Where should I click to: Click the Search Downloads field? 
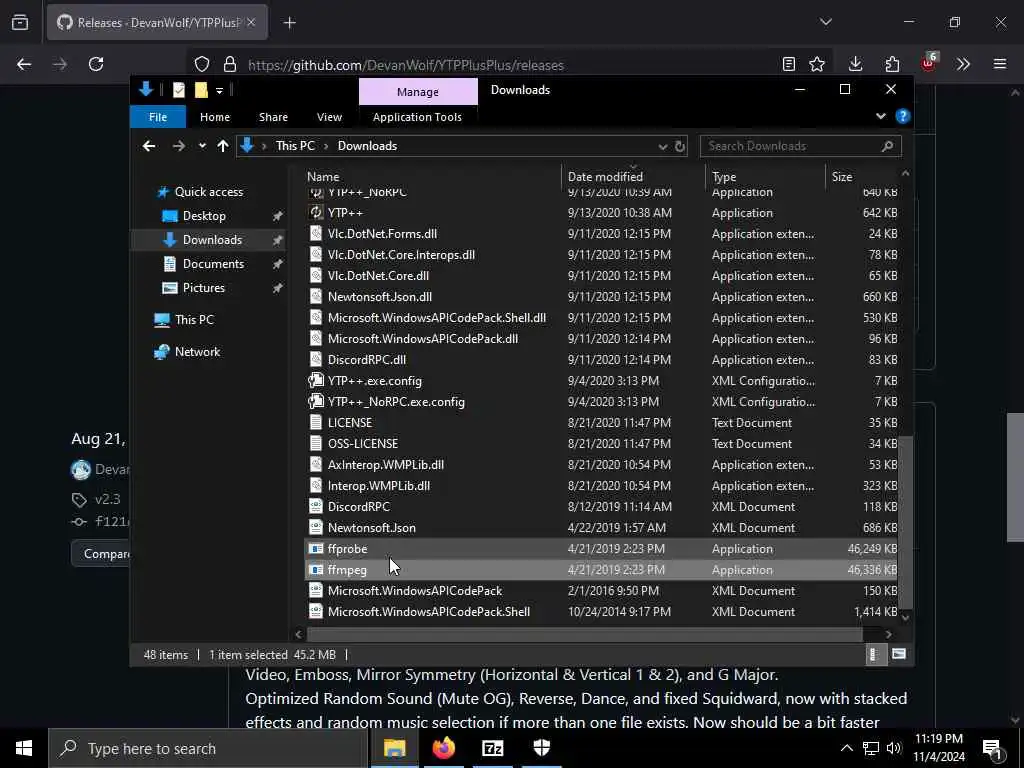pyautogui.click(x=801, y=146)
